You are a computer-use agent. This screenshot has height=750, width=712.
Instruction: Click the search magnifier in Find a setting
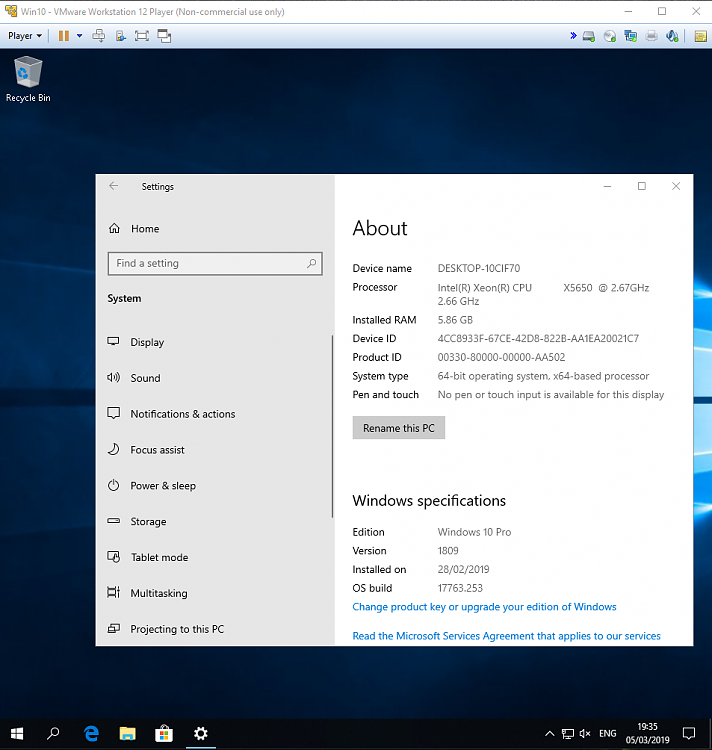pos(311,264)
